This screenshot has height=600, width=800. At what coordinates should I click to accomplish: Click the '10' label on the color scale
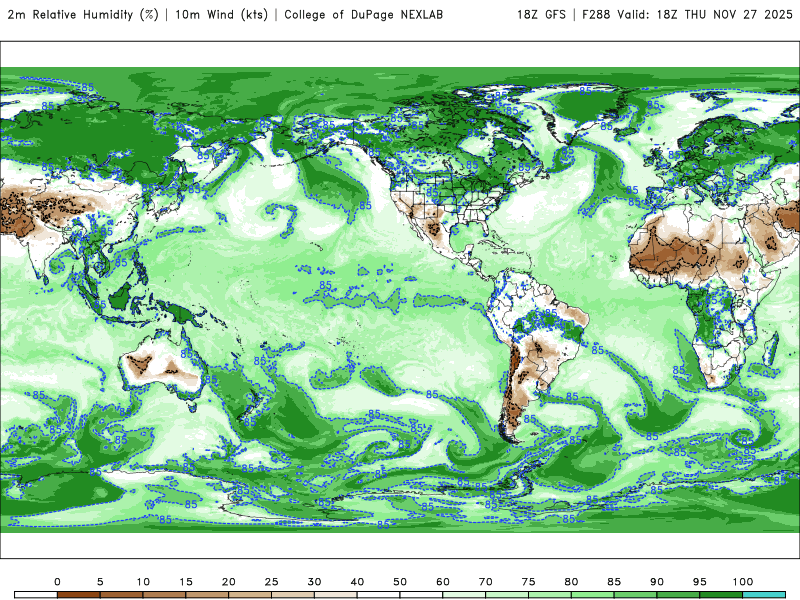pos(143,582)
